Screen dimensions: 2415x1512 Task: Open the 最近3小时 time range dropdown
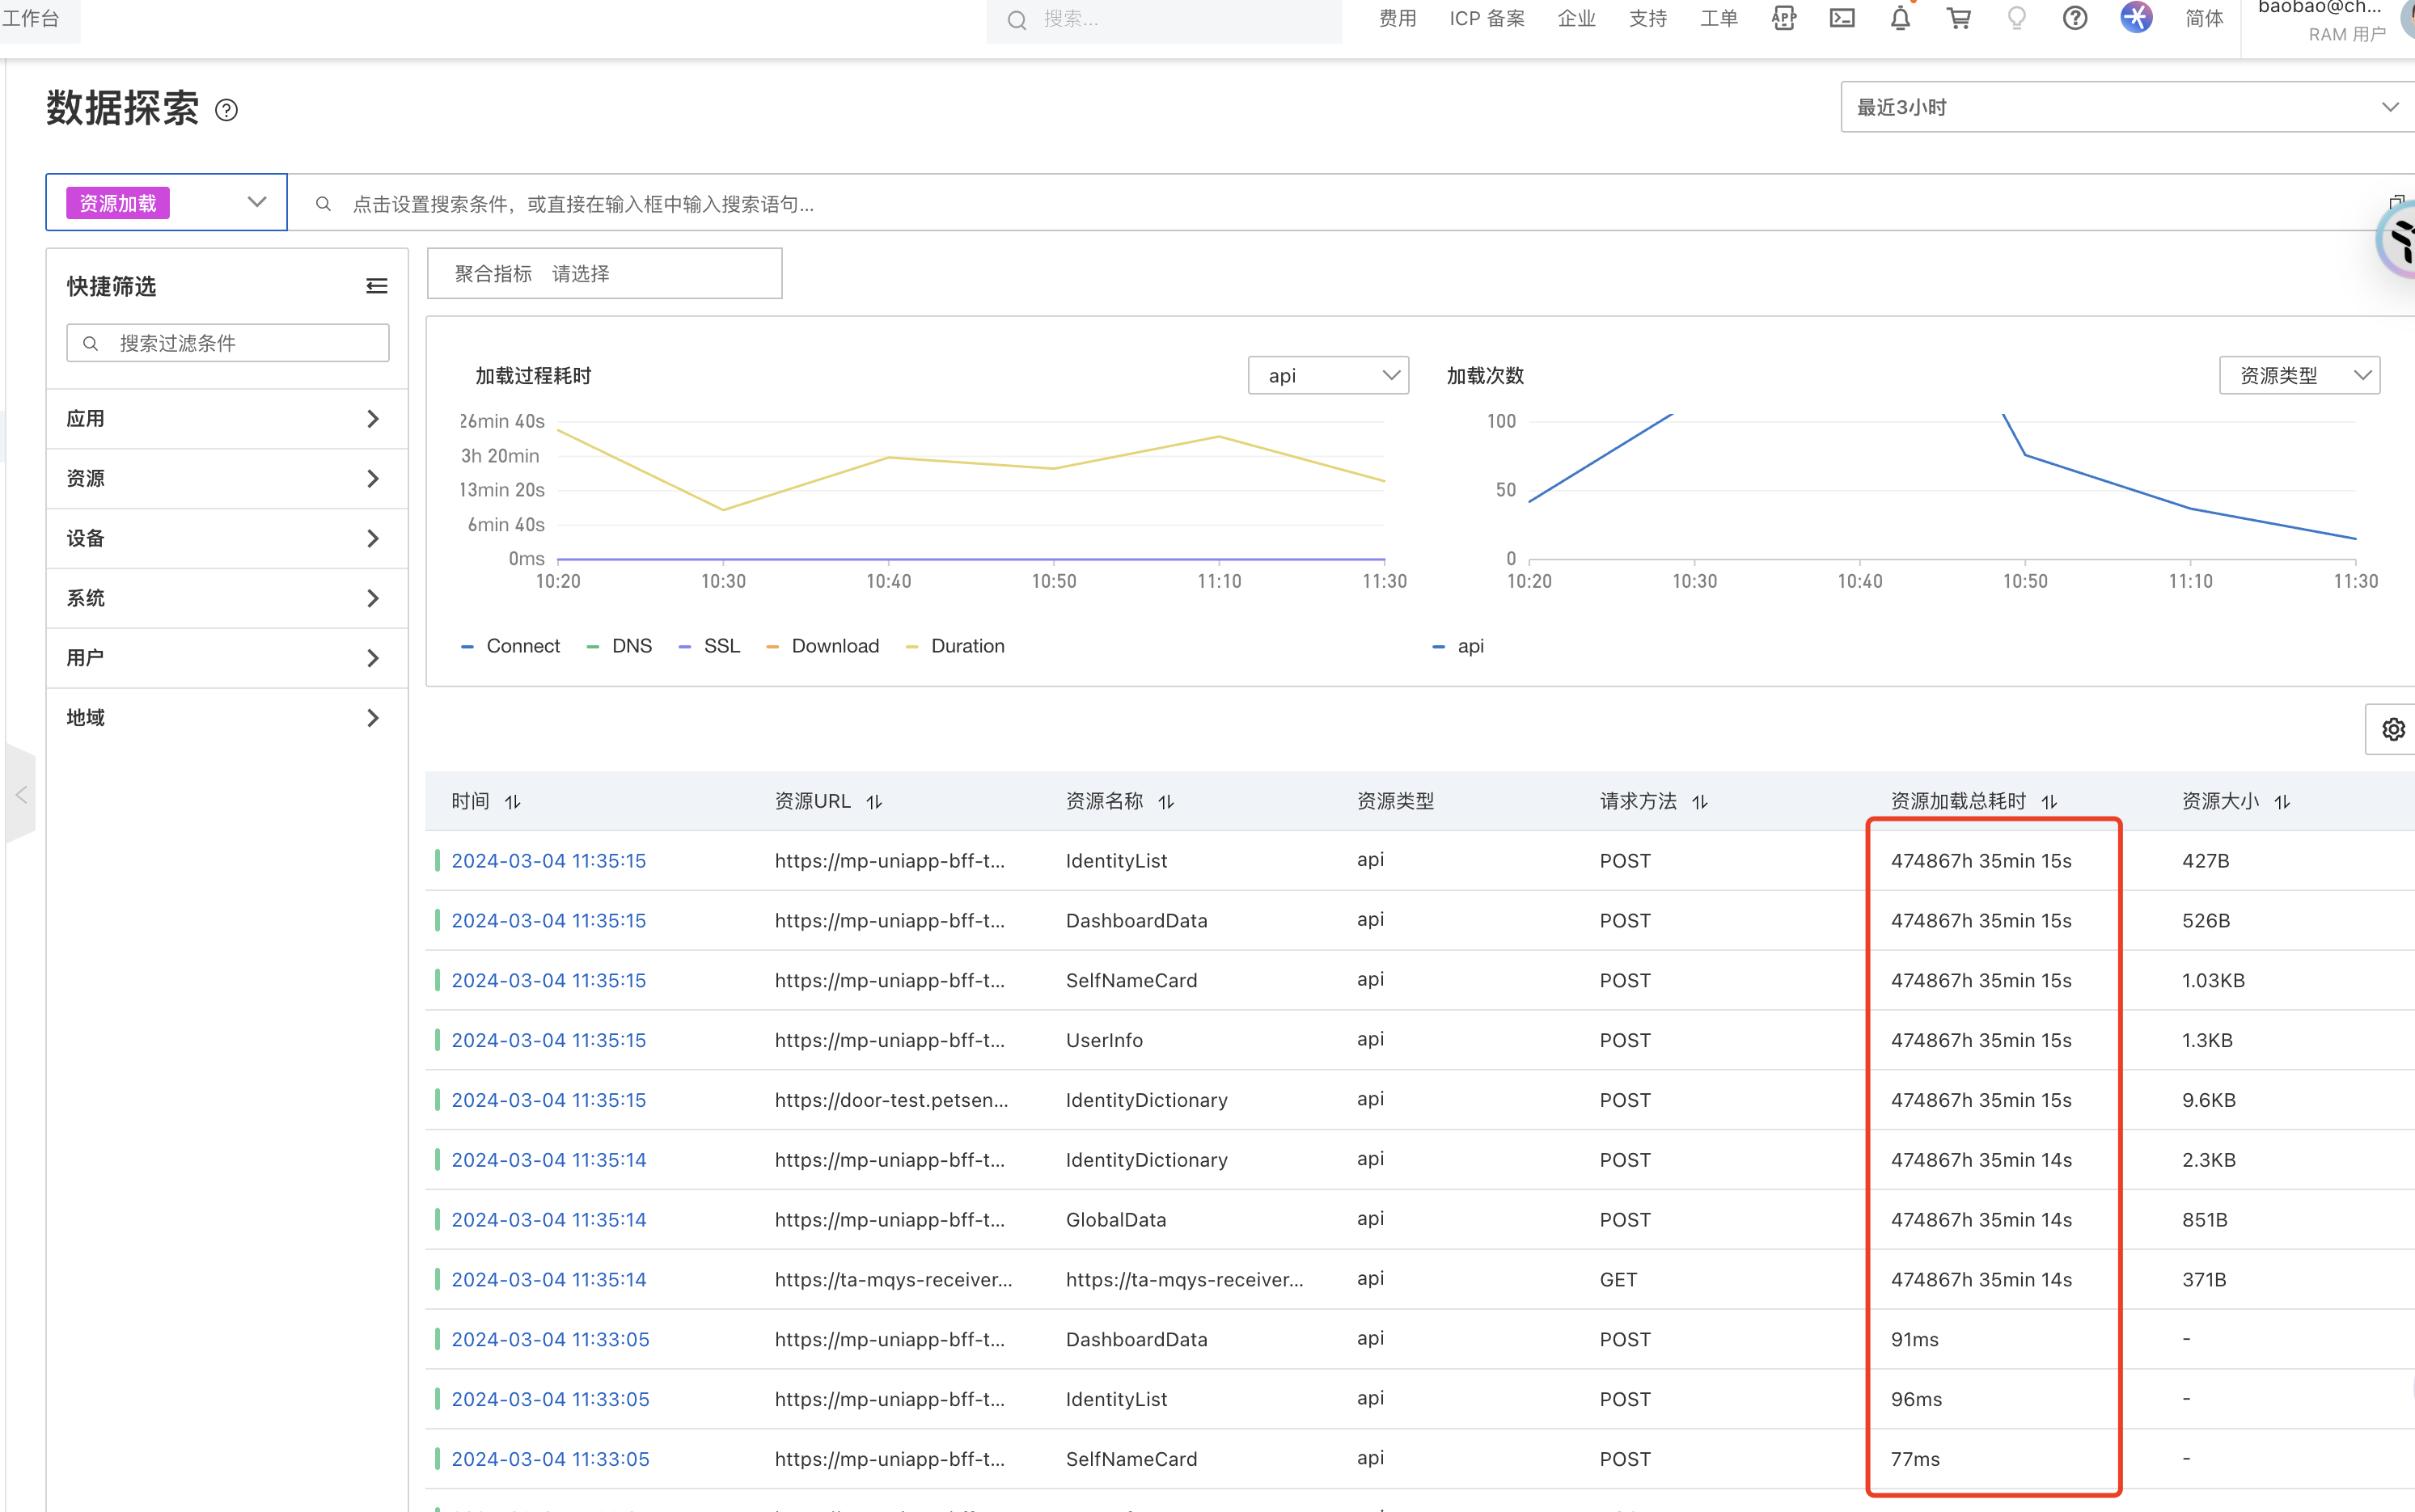click(x=2127, y=107)
